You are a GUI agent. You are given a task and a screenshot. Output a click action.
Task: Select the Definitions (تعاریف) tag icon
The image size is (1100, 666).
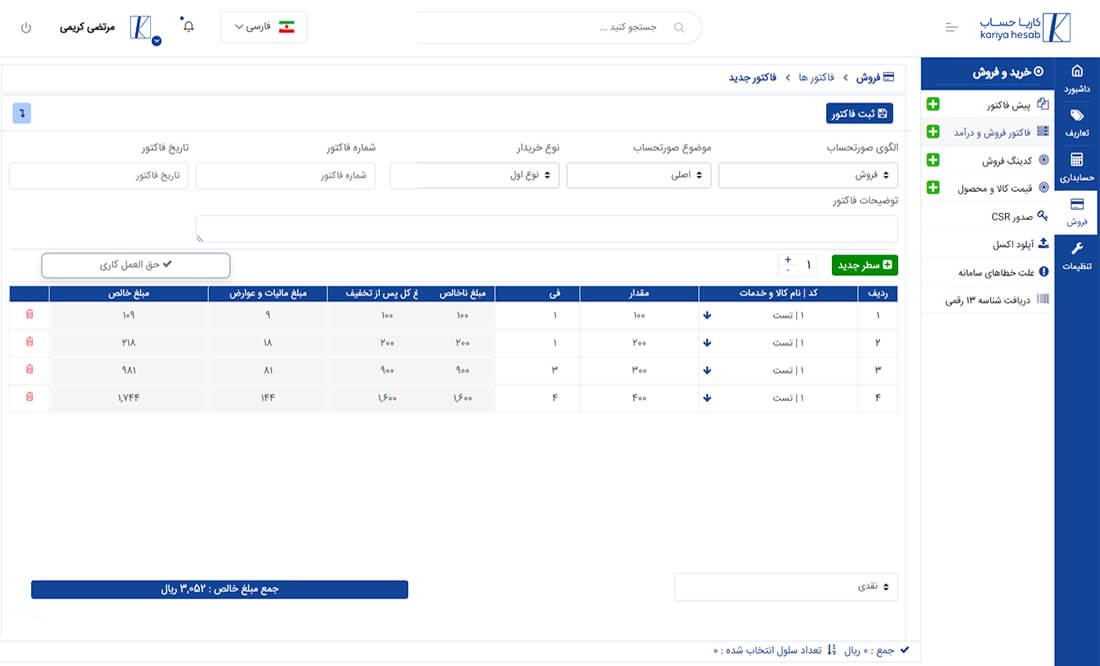click(x=1078, y=120)
